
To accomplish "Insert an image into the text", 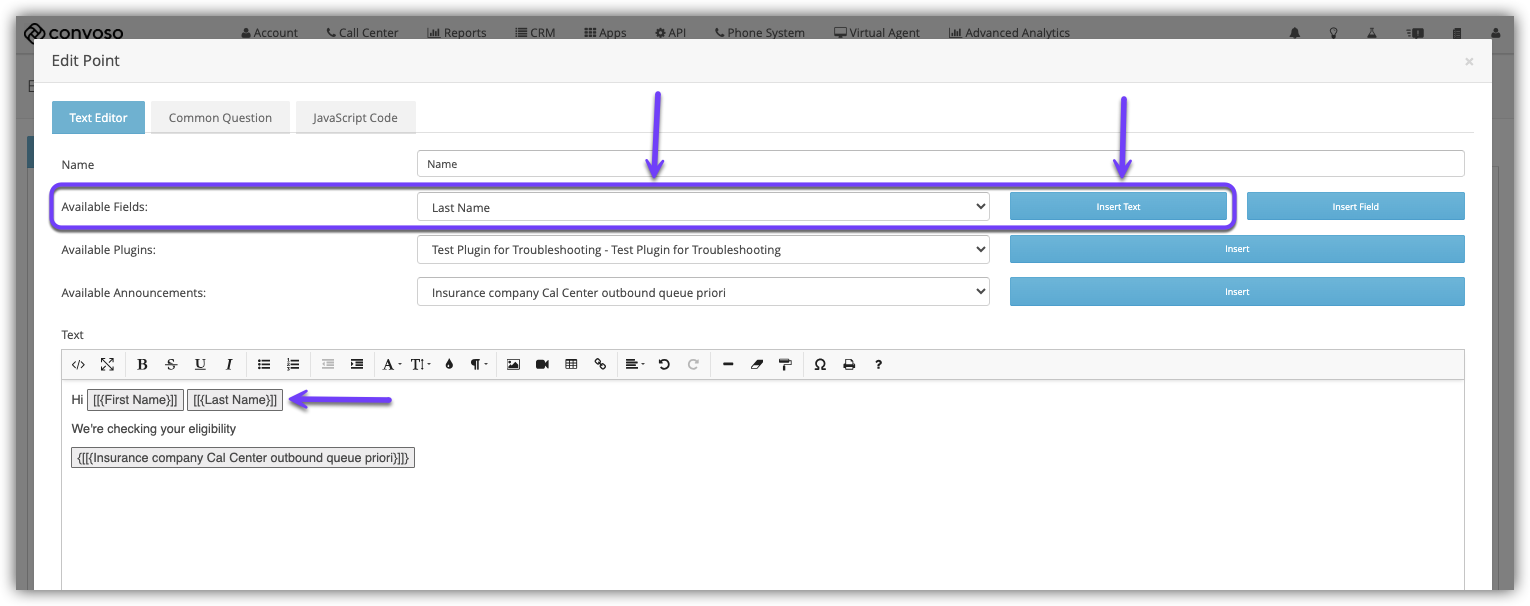I will (513, 365).
